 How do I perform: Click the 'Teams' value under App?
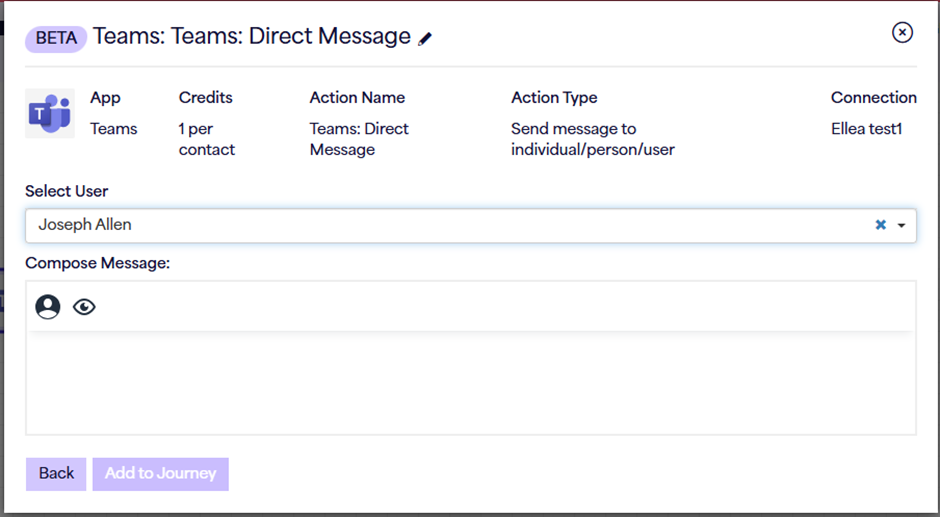point(114,129)
